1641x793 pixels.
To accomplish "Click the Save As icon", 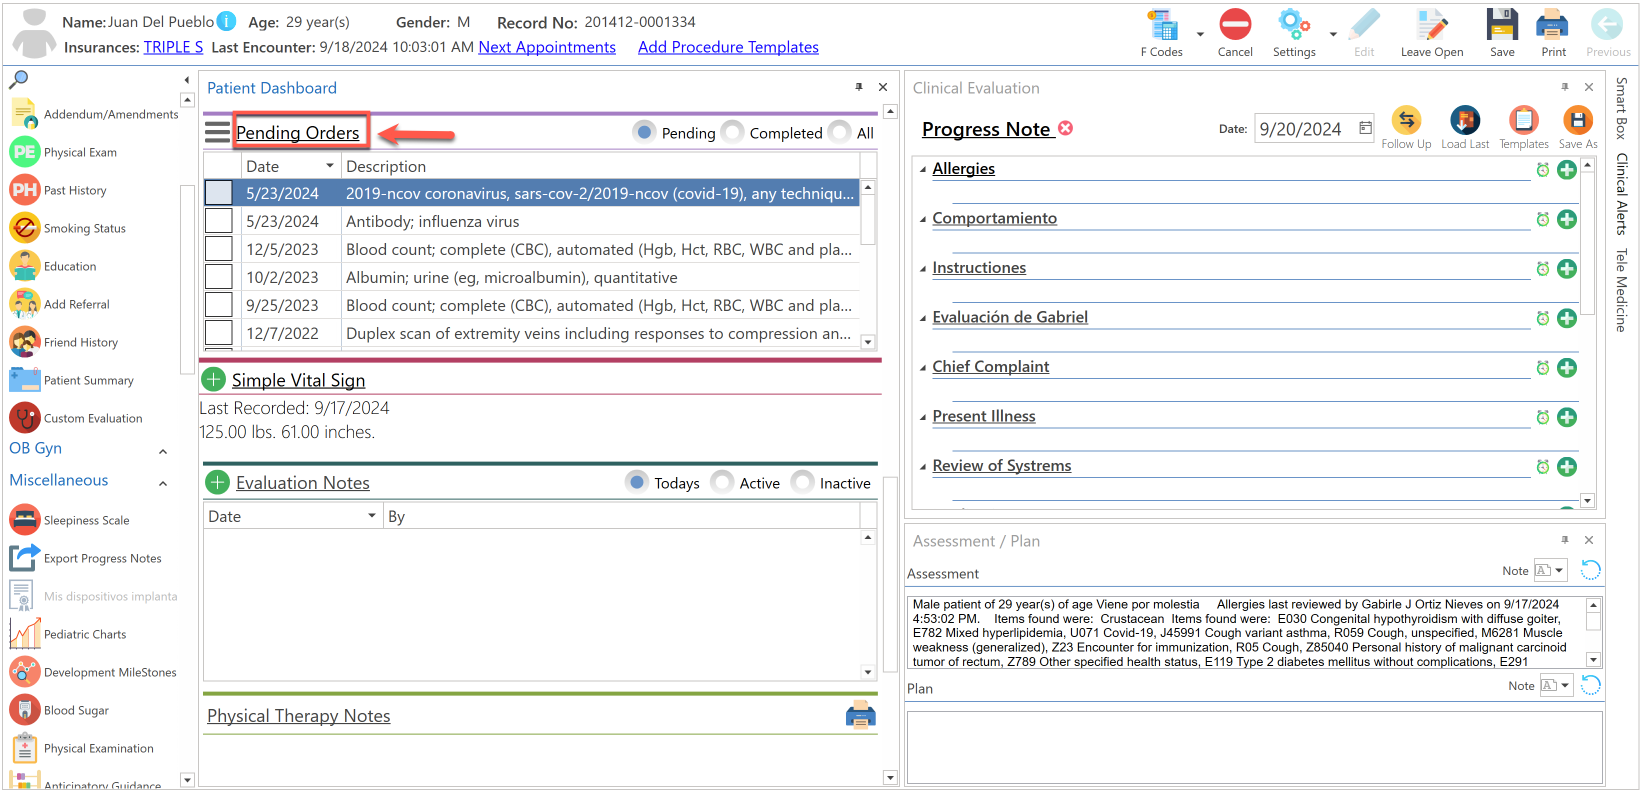I will (x=1577, y=121).
